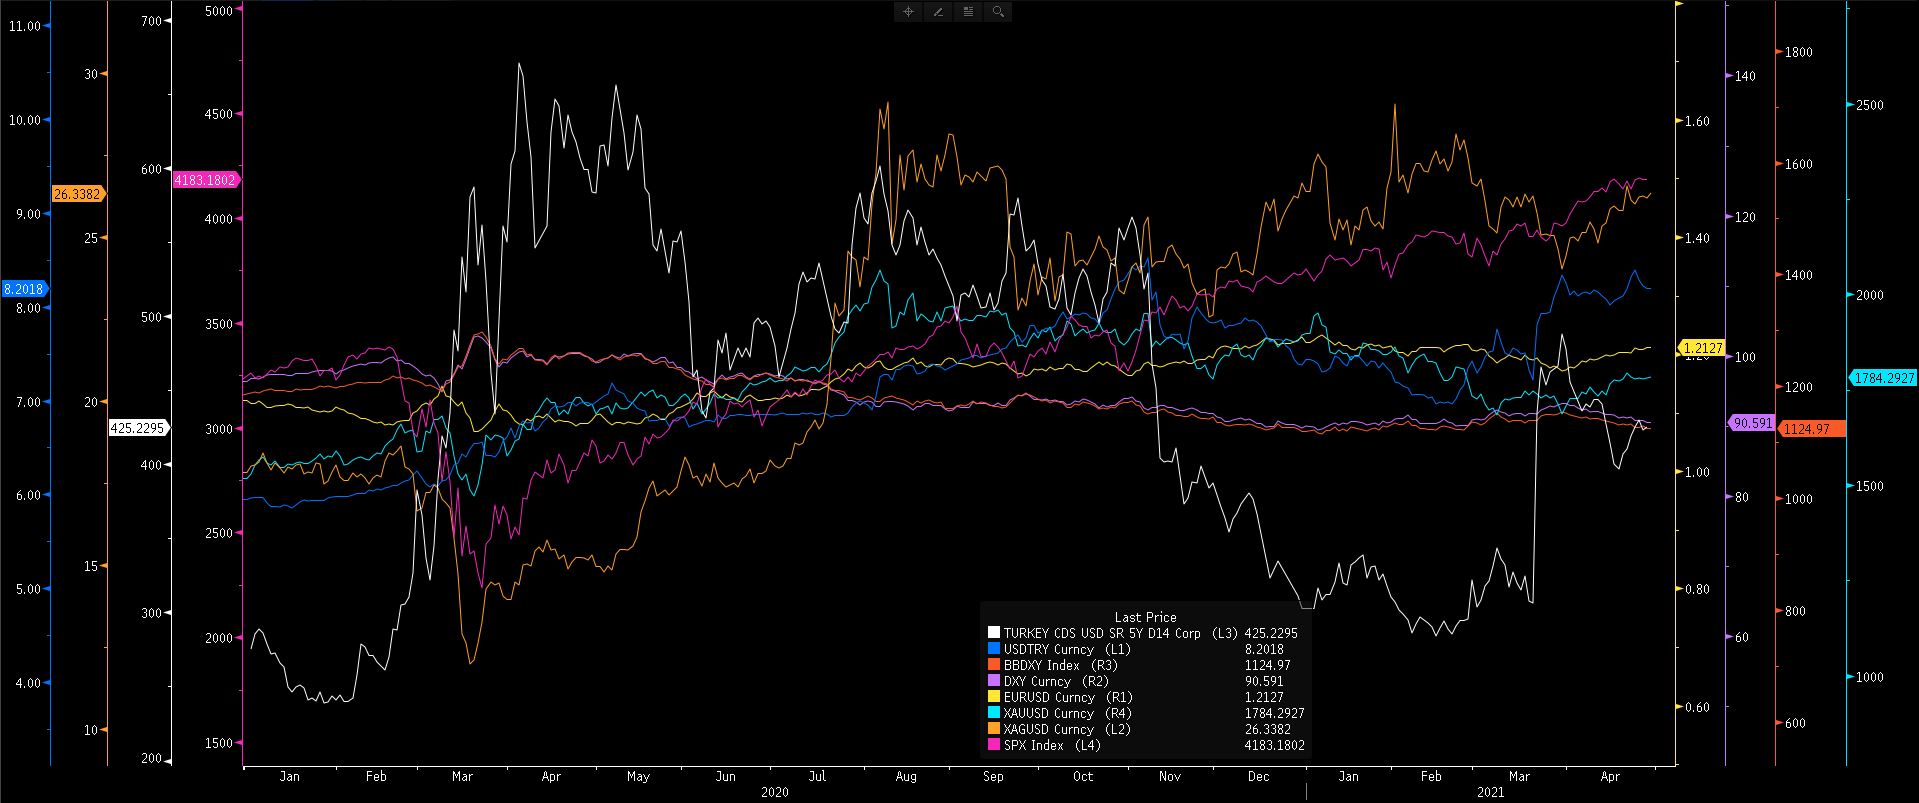This screenshot has width=1919, height=803.
Task: Click the cyan XAUUSD legend swatch
Action: pos(993,713)
